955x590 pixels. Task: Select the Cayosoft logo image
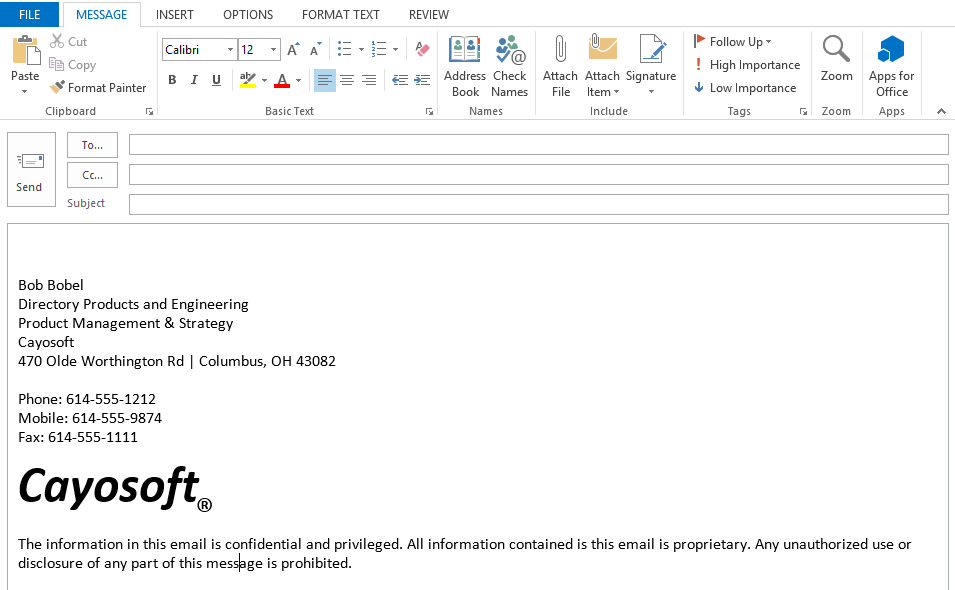coord(115,488)
